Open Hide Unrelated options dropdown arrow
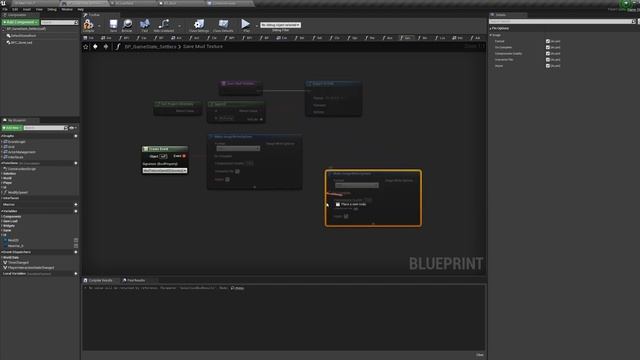The image size is (640, 360). click(180, 26)
